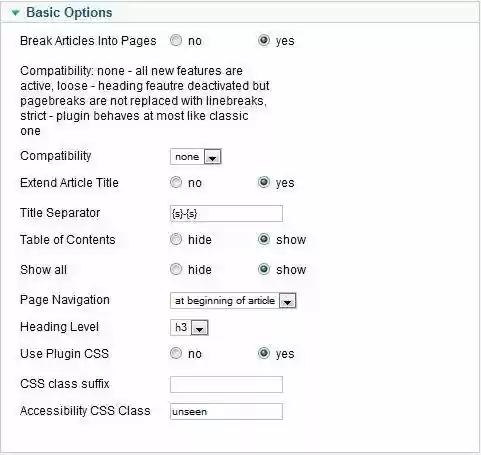The width and height of the screenshot is (481, 455).
Task: Click the 'Show all' label
Action: click(43, 270)
